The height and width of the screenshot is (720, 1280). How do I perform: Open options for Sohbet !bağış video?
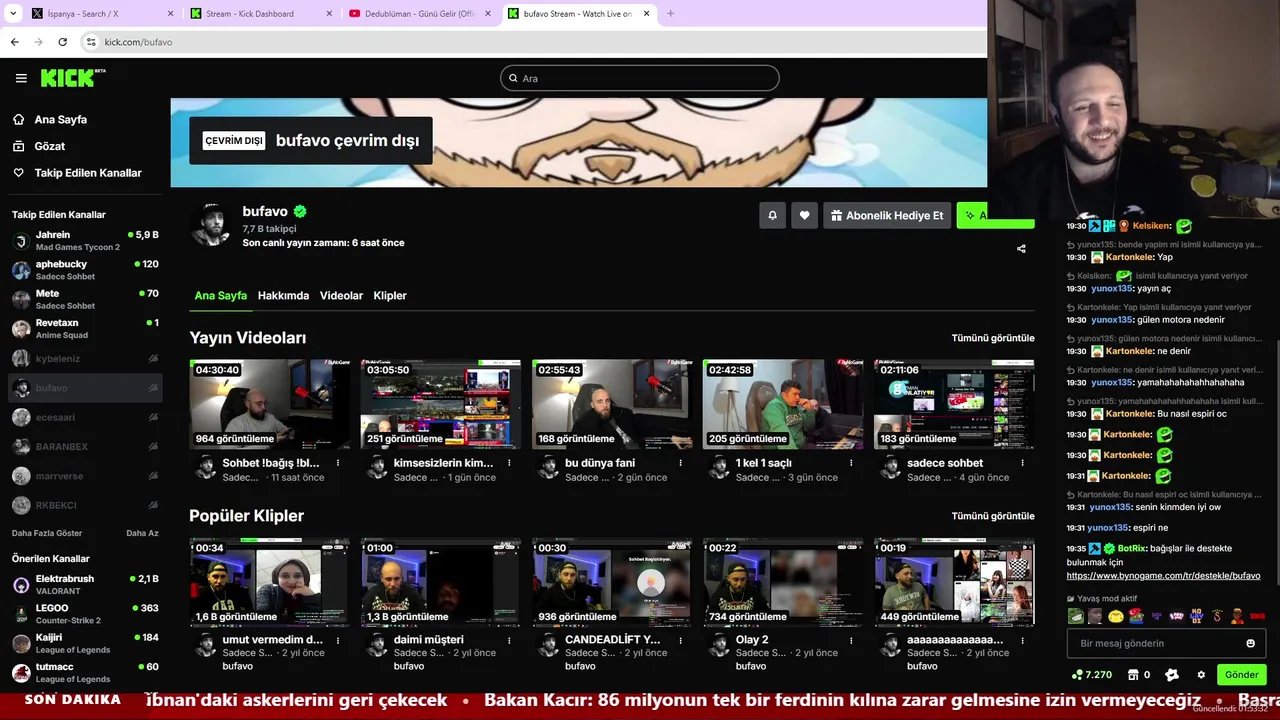click(338, 463)
